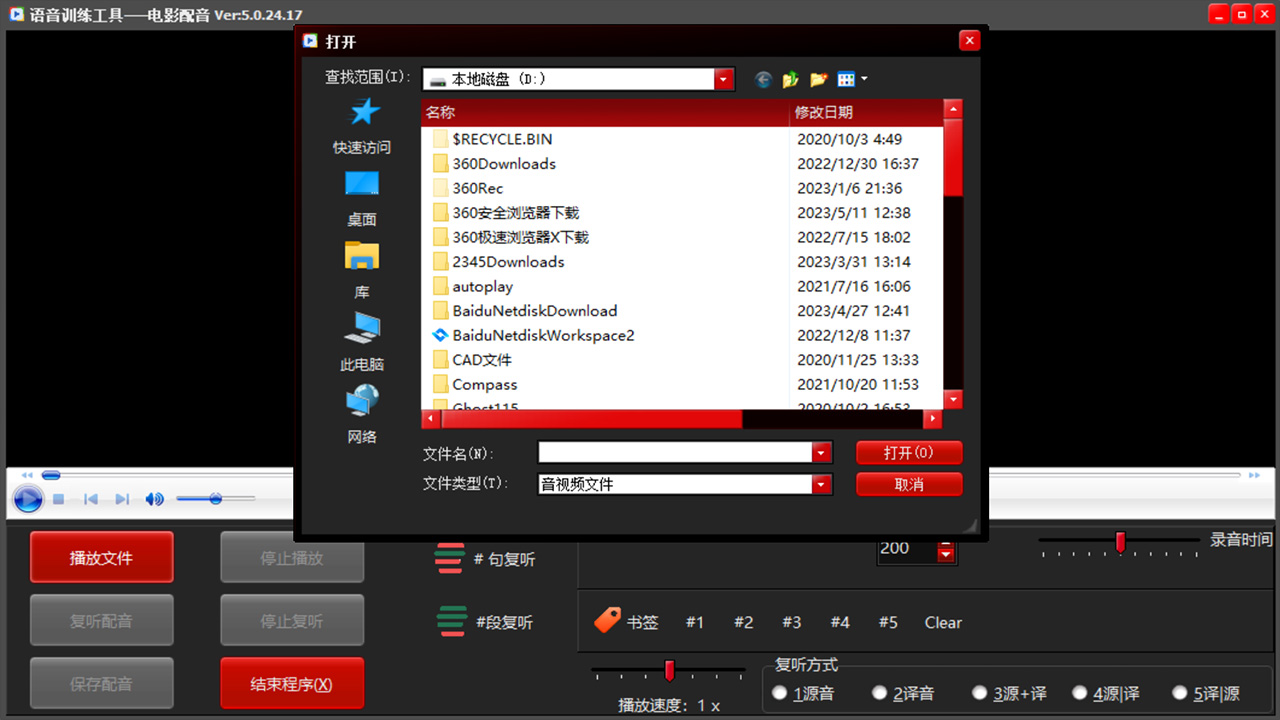
Task: Open the 文件名 dropdown arrow
Action: point(822,453)
